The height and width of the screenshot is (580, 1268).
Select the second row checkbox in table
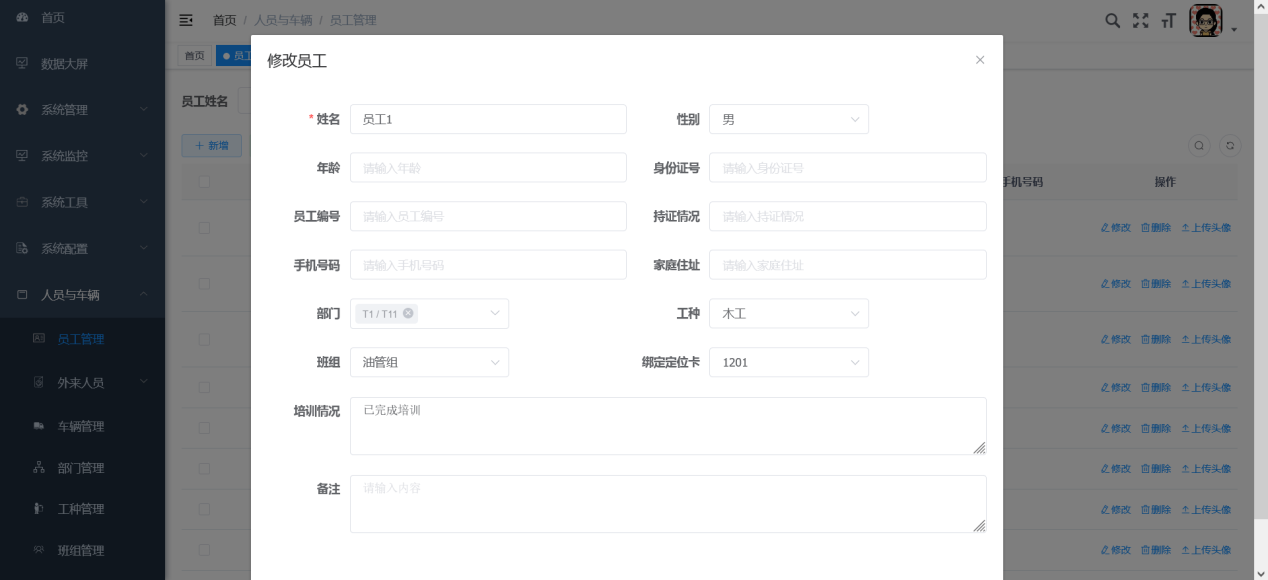pyautogui.click(x=204, y=284)
